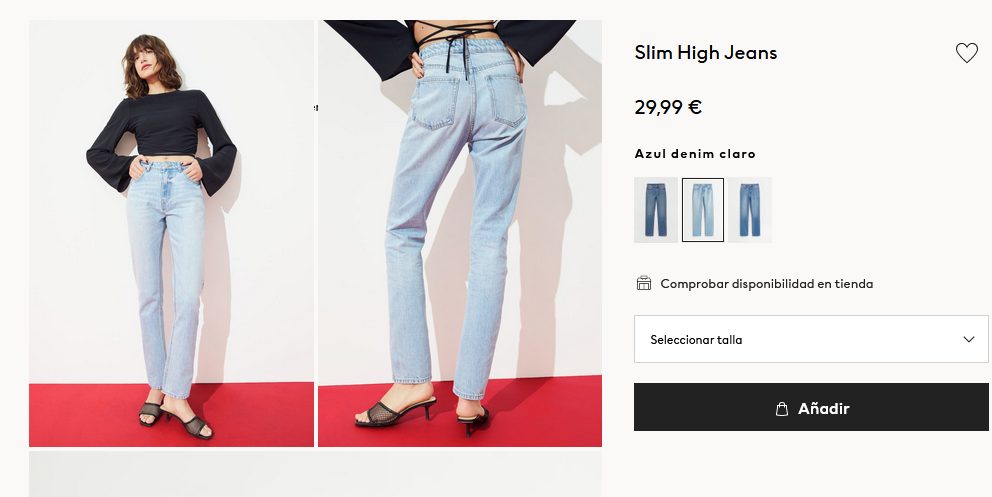Screen dimensions: 992x497
Task: Open the back view jeans photo
Action: (x=460, y=233)
